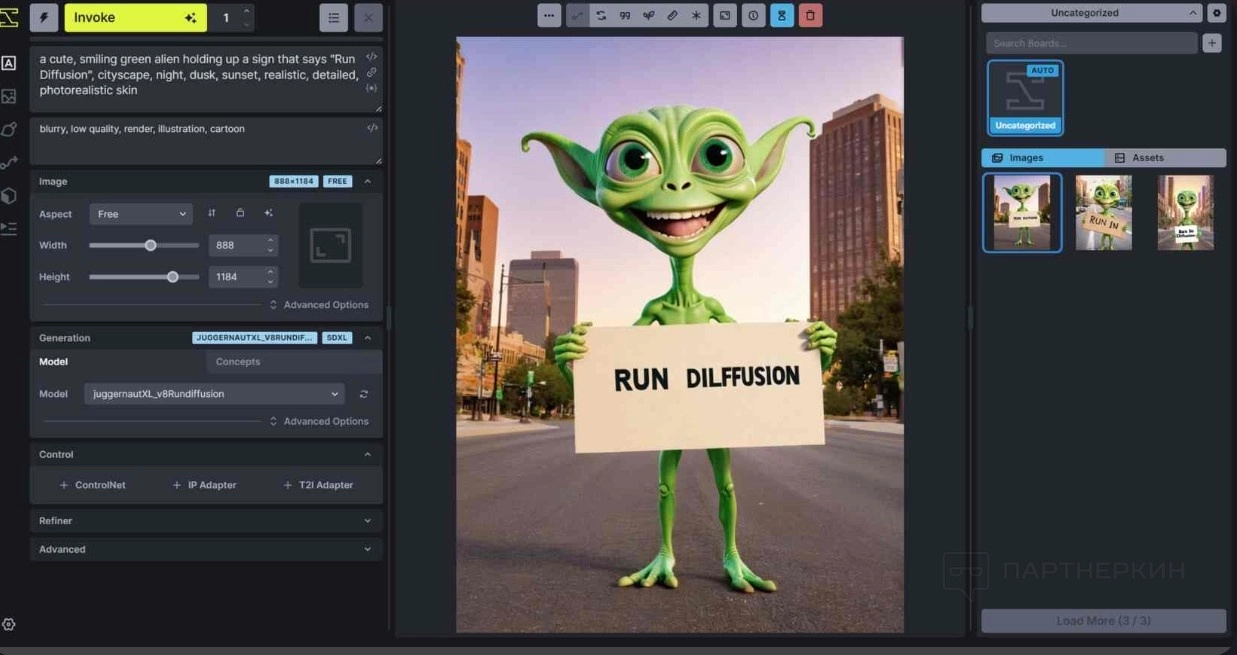Screen dimensions: 1237x655
Task: Open the Unified Canvas brush icon in sidebar
Action: 9,129
